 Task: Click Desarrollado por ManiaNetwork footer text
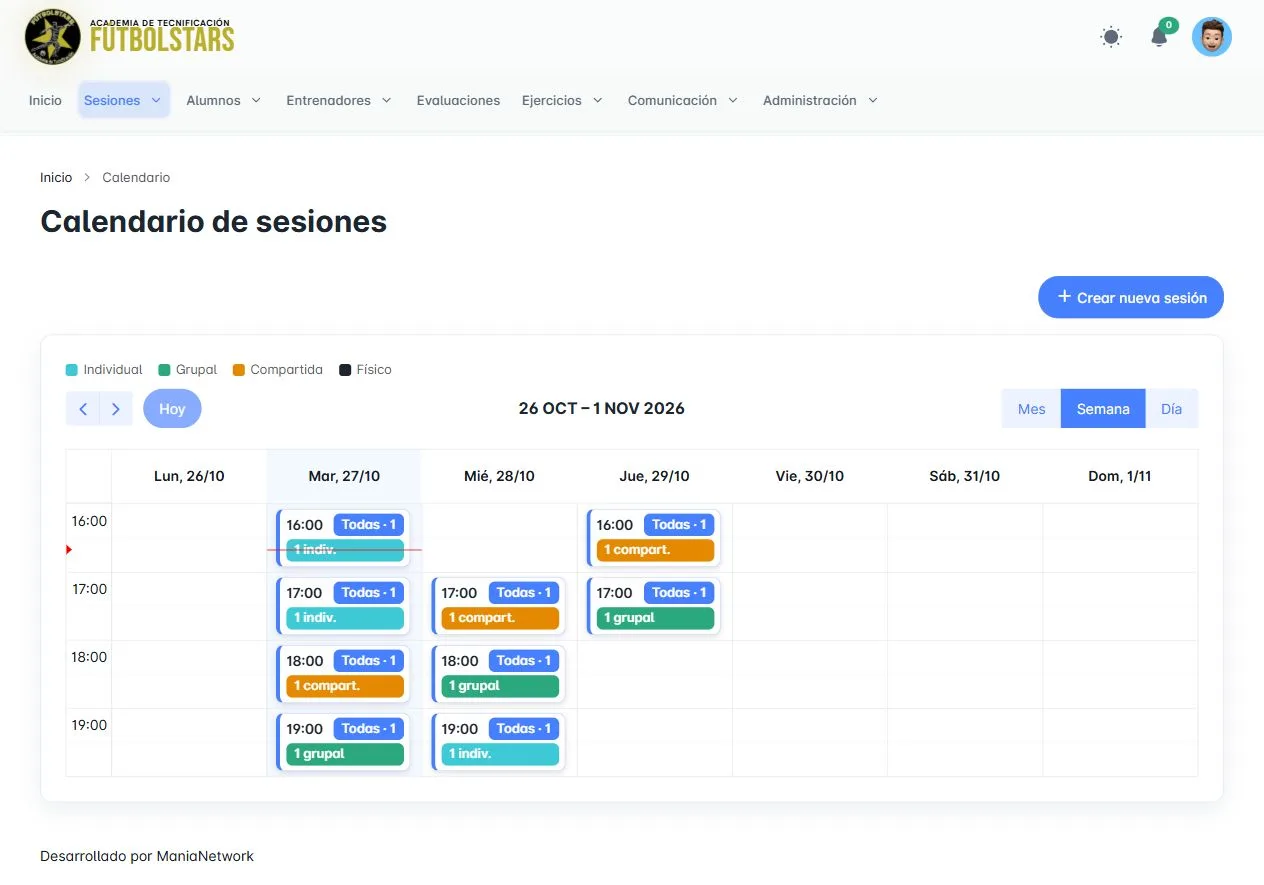[x=147, y=856]
